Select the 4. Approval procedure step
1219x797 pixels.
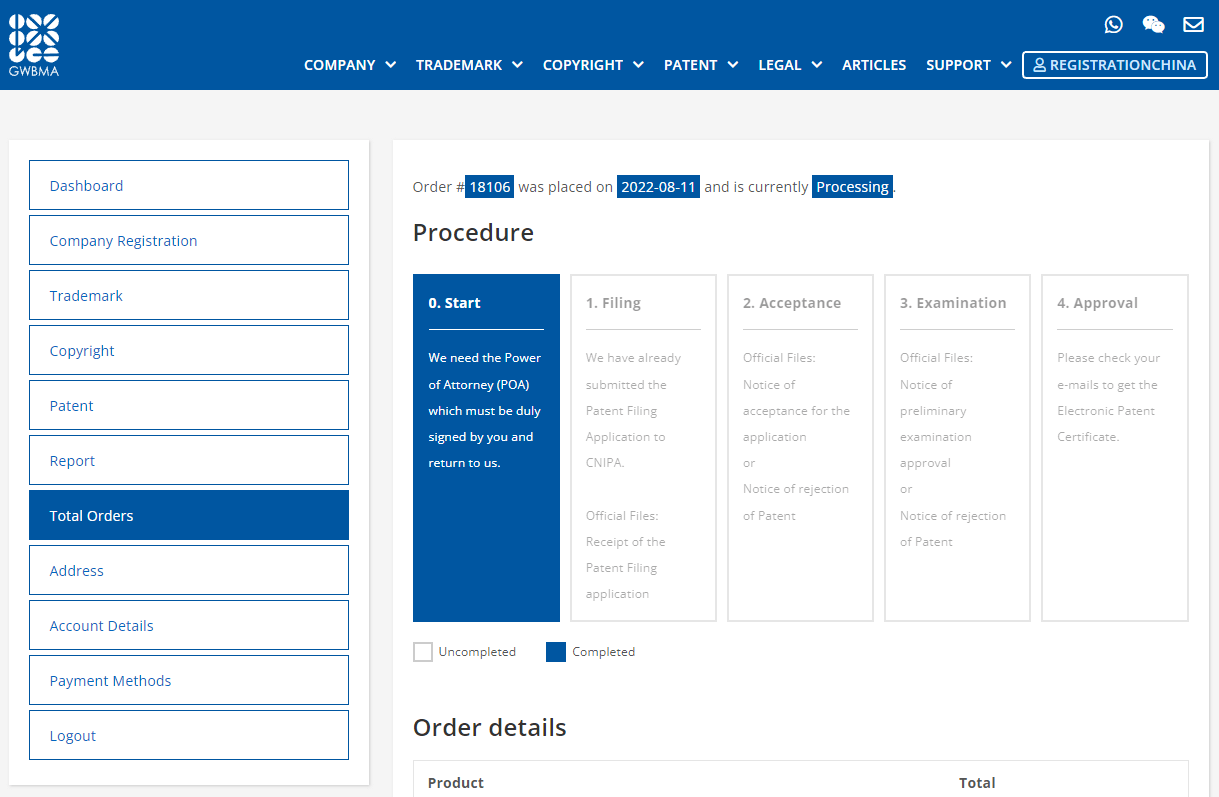1115,448
